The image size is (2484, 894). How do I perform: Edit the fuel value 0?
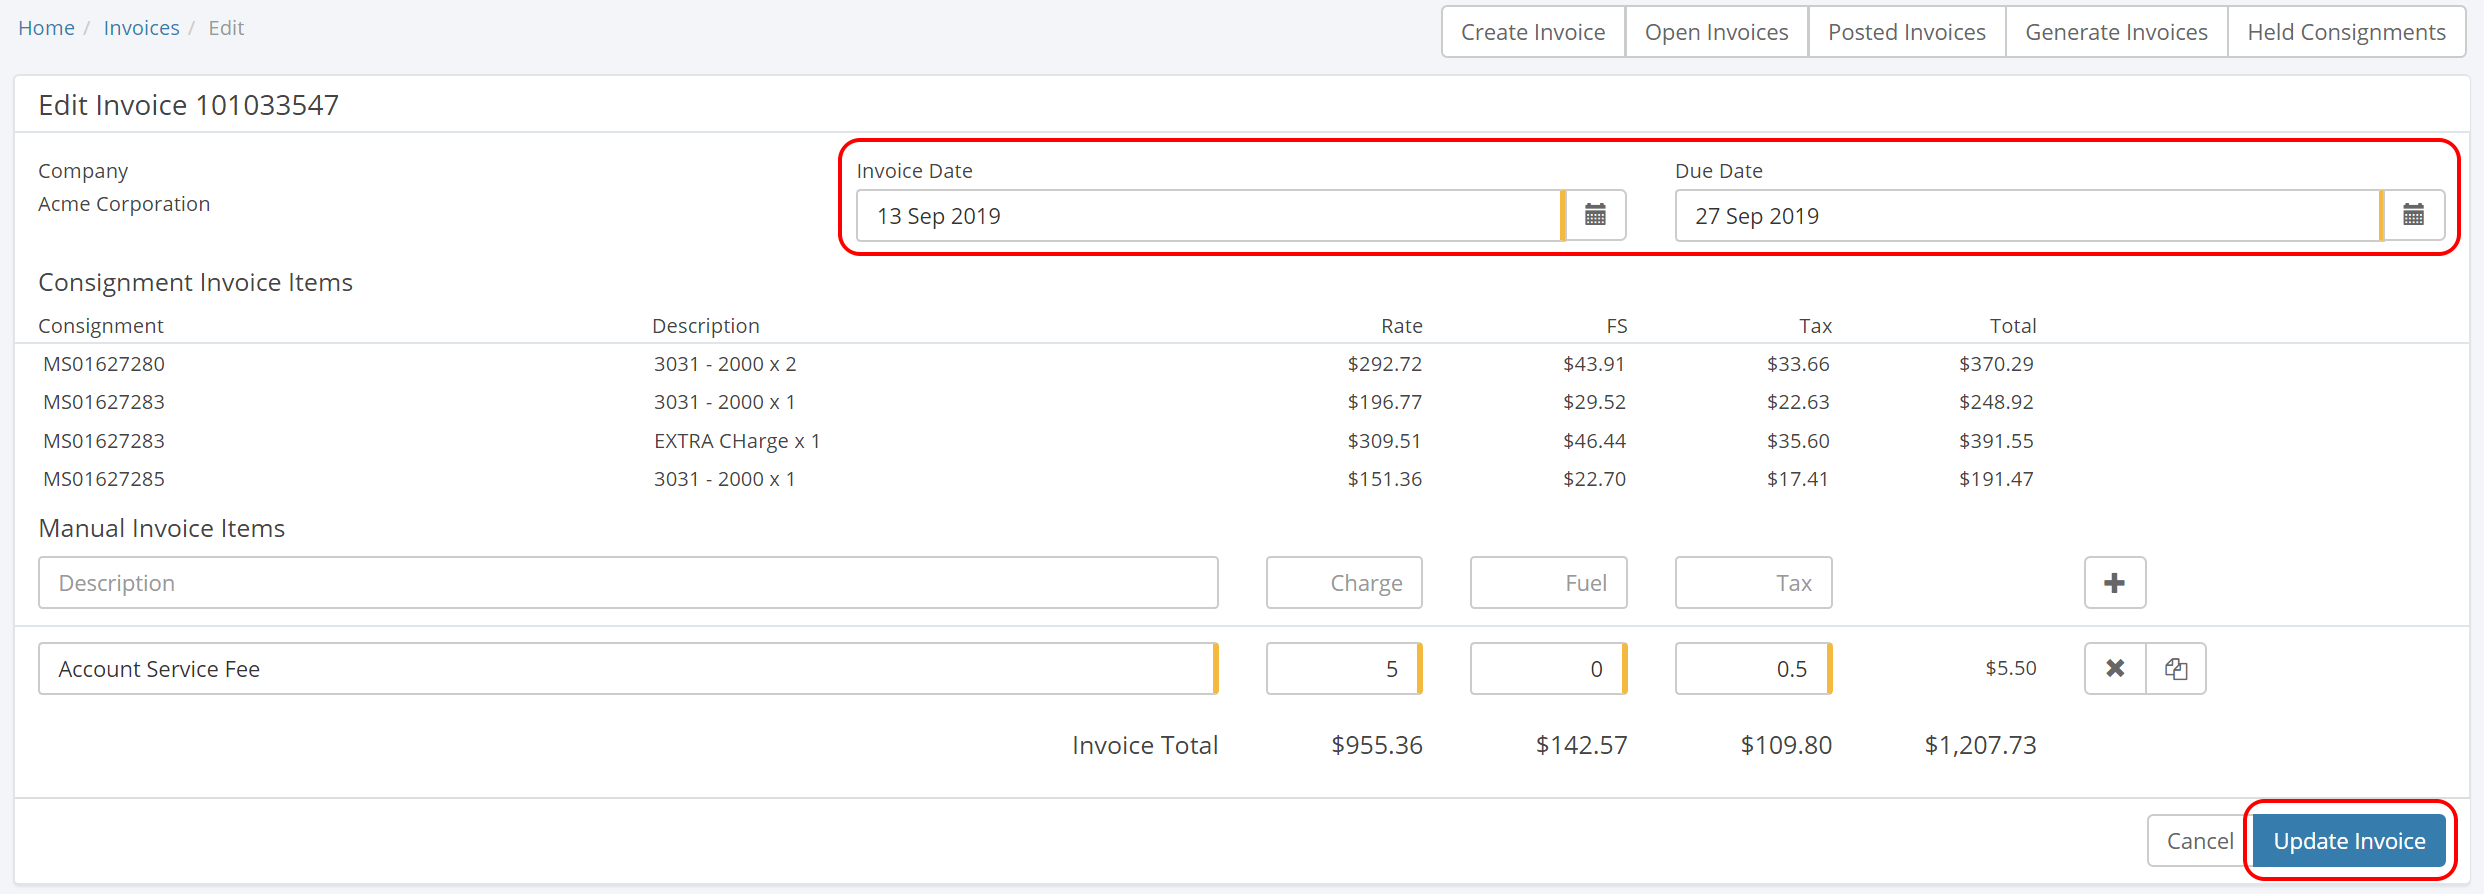coord(1548,668)
